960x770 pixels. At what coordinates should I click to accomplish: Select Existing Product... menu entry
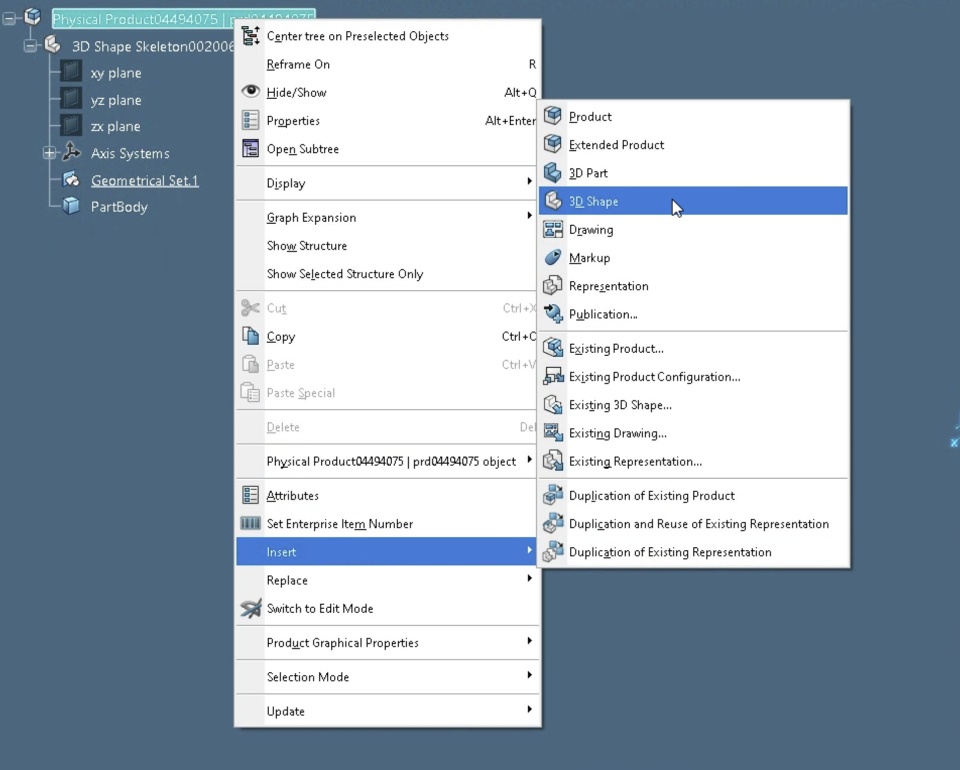point(616,349)
